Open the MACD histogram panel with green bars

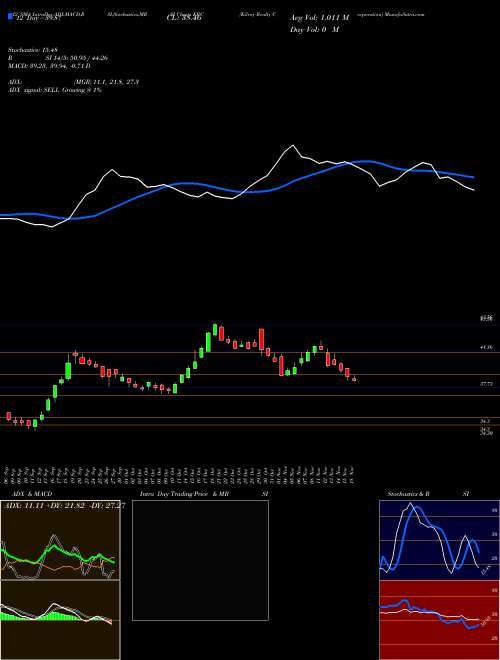60,620
